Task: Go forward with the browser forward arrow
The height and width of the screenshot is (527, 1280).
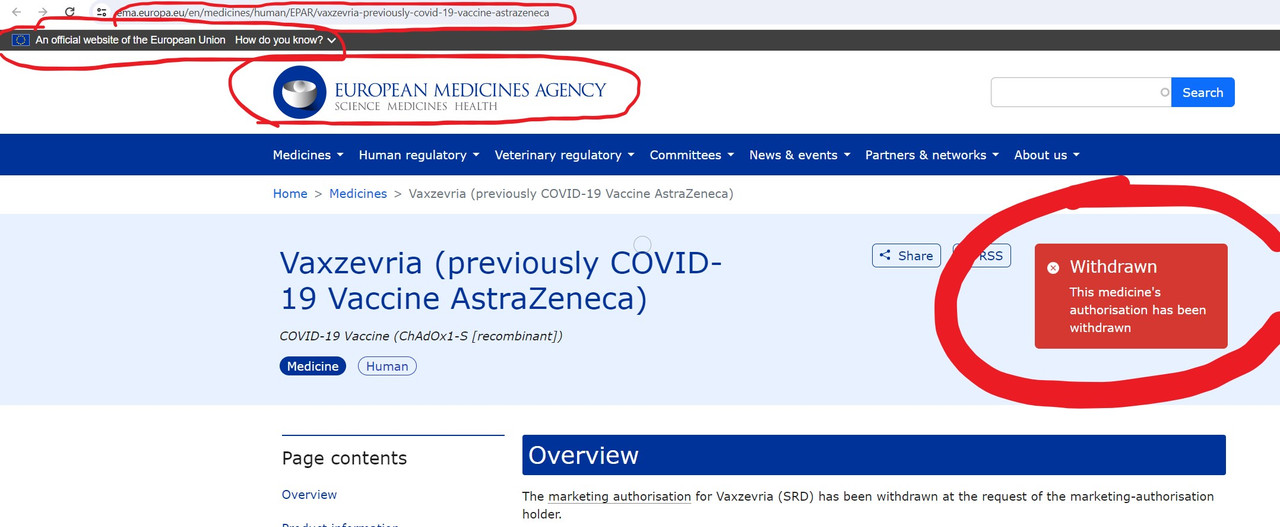Action: pyautogui.click(x=43, y=12)
